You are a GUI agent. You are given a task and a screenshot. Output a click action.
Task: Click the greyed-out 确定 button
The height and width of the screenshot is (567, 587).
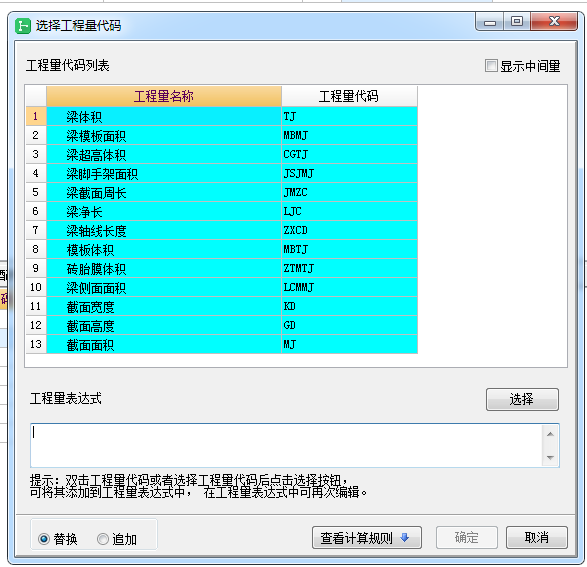(x=466, y=538)
